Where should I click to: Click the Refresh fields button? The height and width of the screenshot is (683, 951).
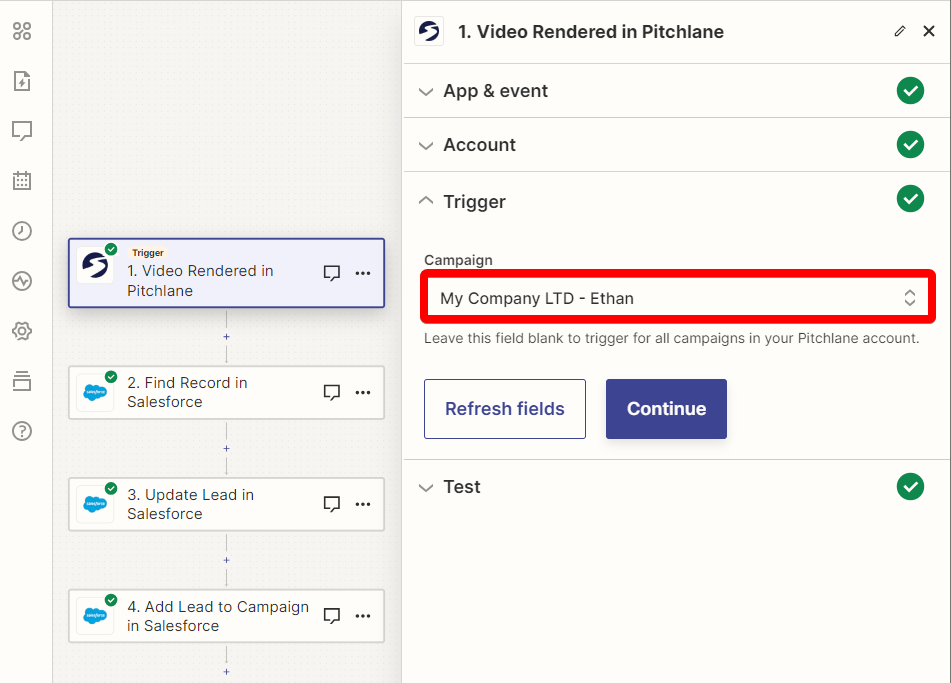(x=505, y=409)
